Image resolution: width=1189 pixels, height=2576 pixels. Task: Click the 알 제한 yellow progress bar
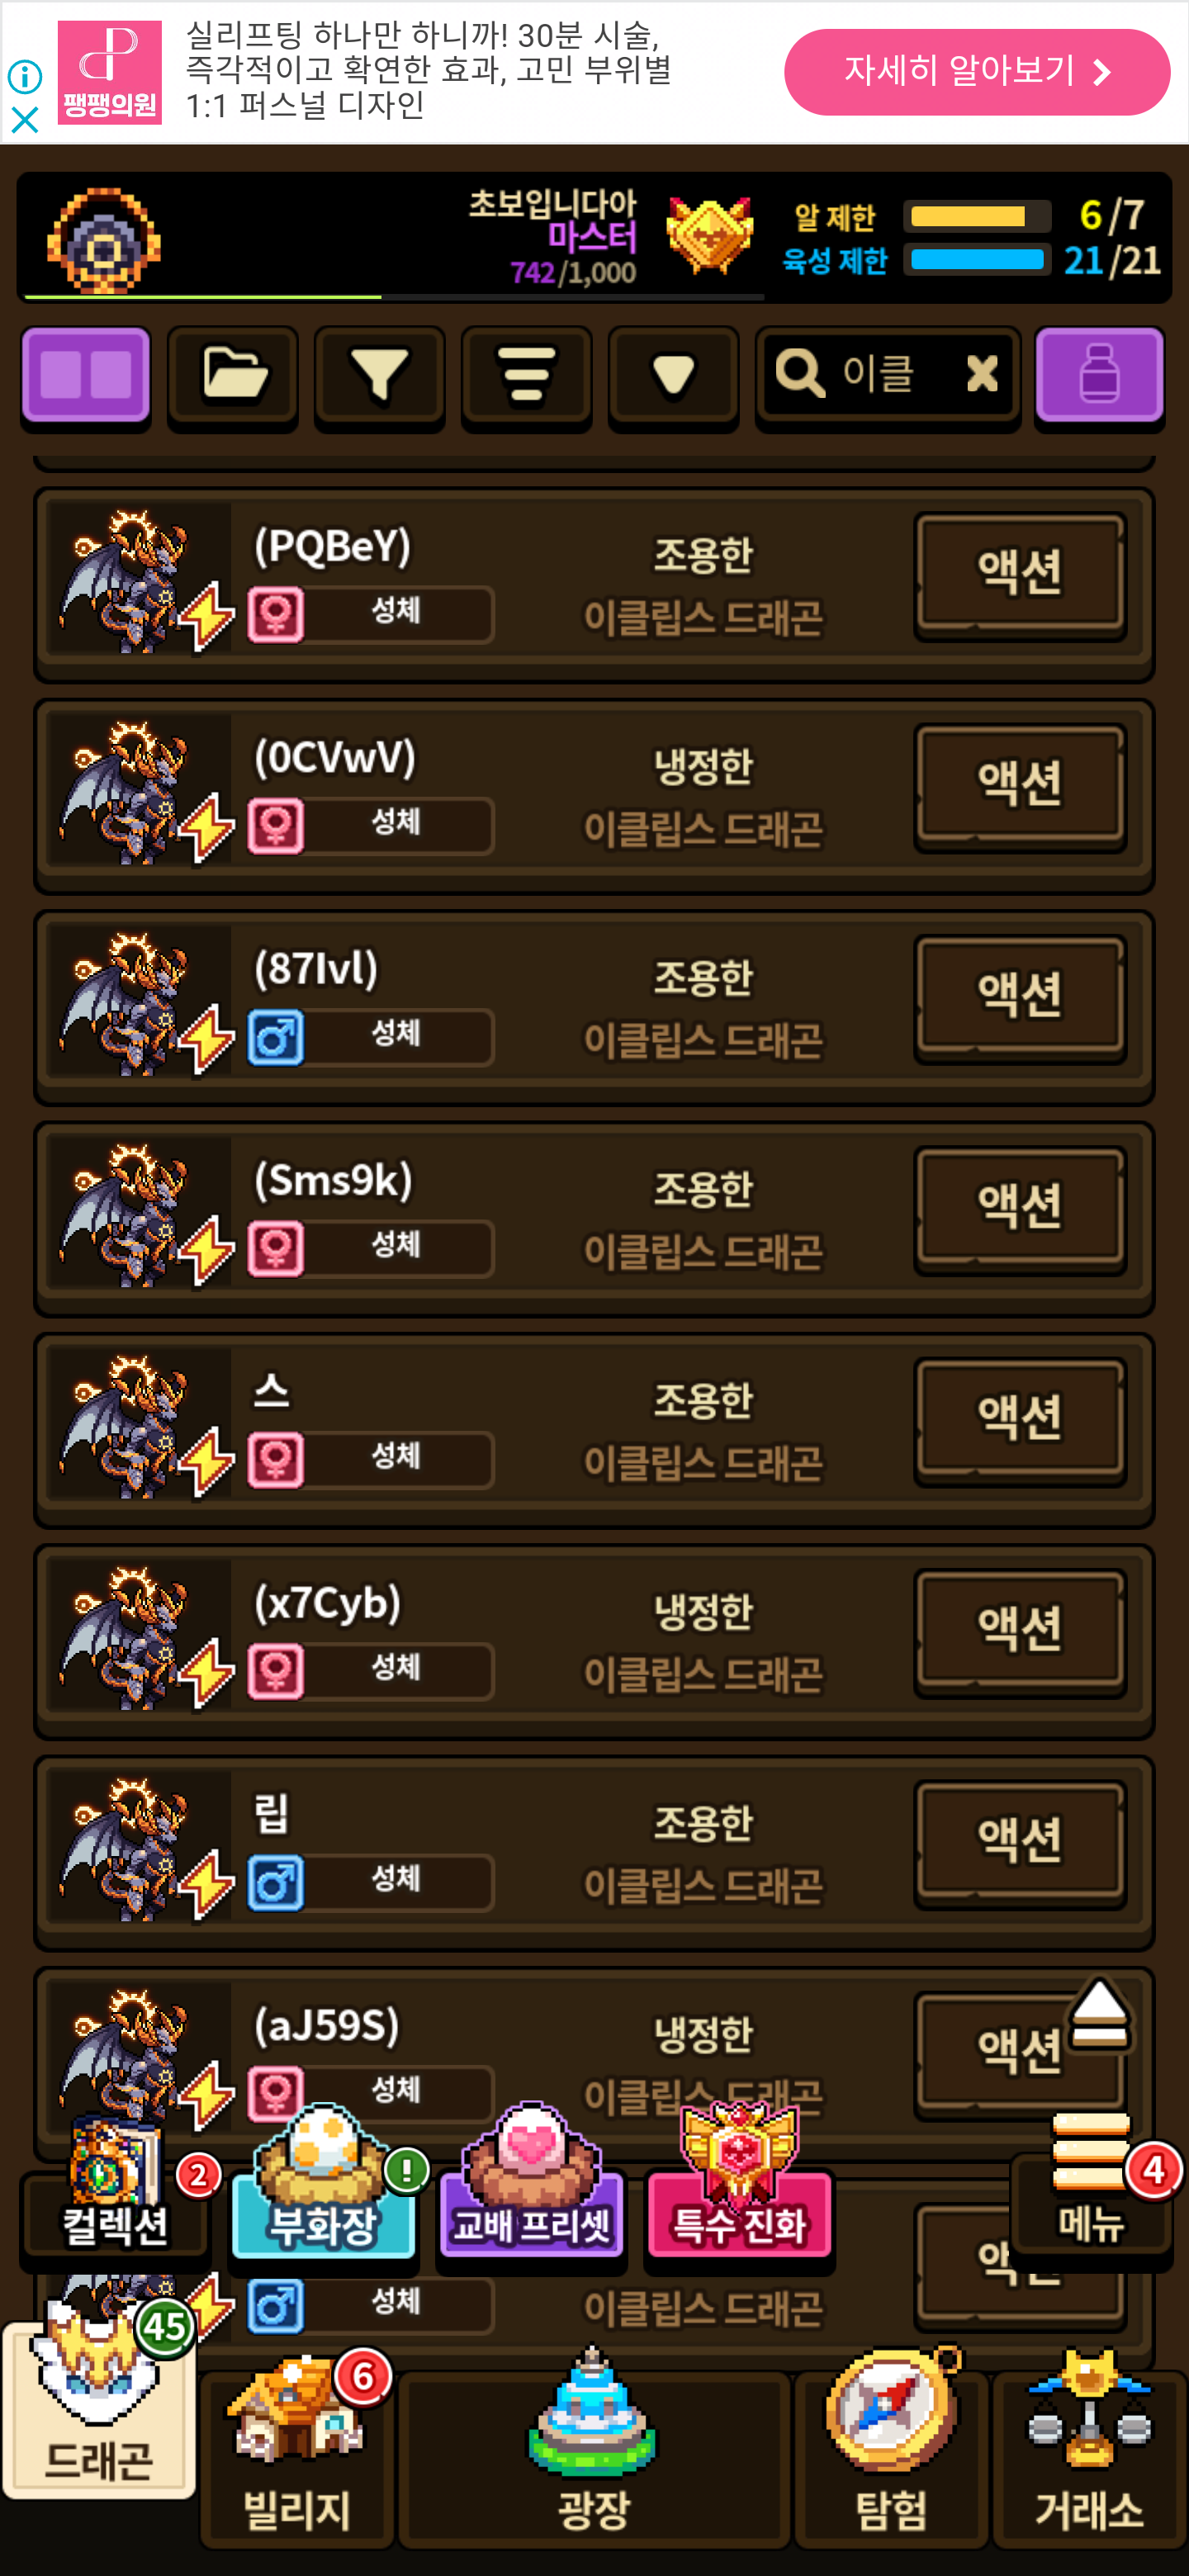977,216
